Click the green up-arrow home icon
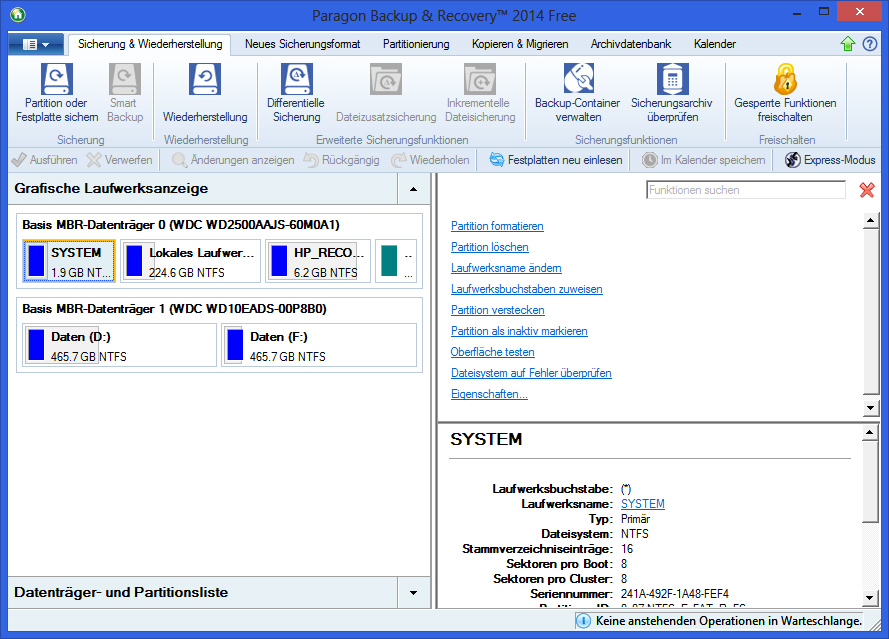The width and height of the screenshot is (889, 639). tap(848, 44)
